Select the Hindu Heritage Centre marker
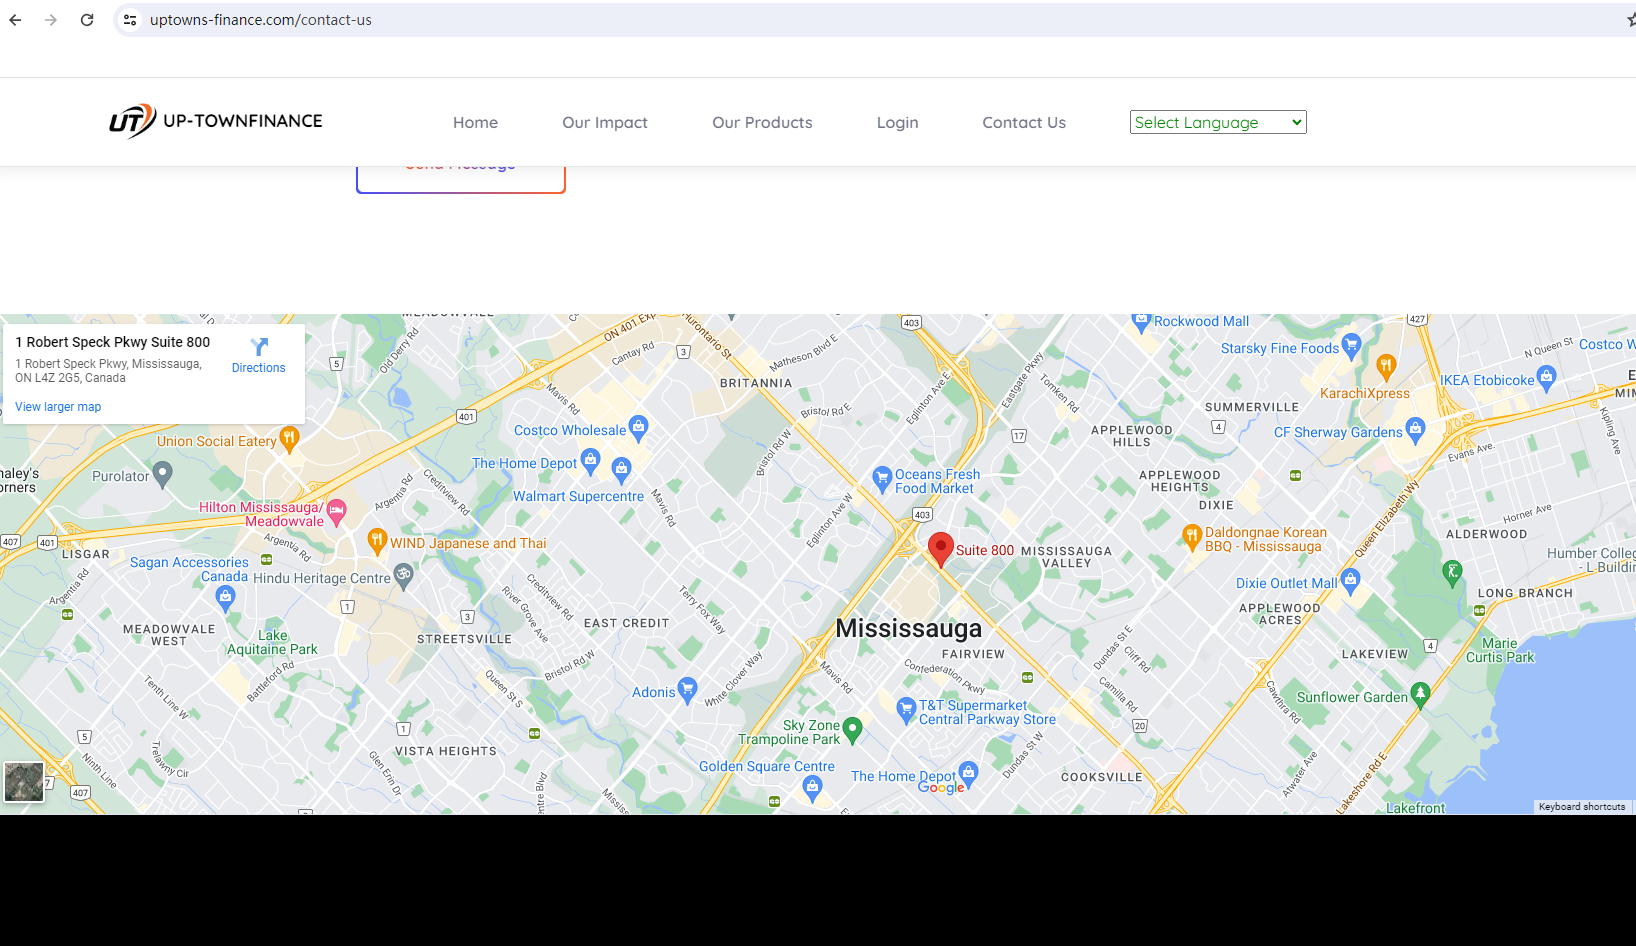This screenshot has height=946, width=1636. click(403, 575)
